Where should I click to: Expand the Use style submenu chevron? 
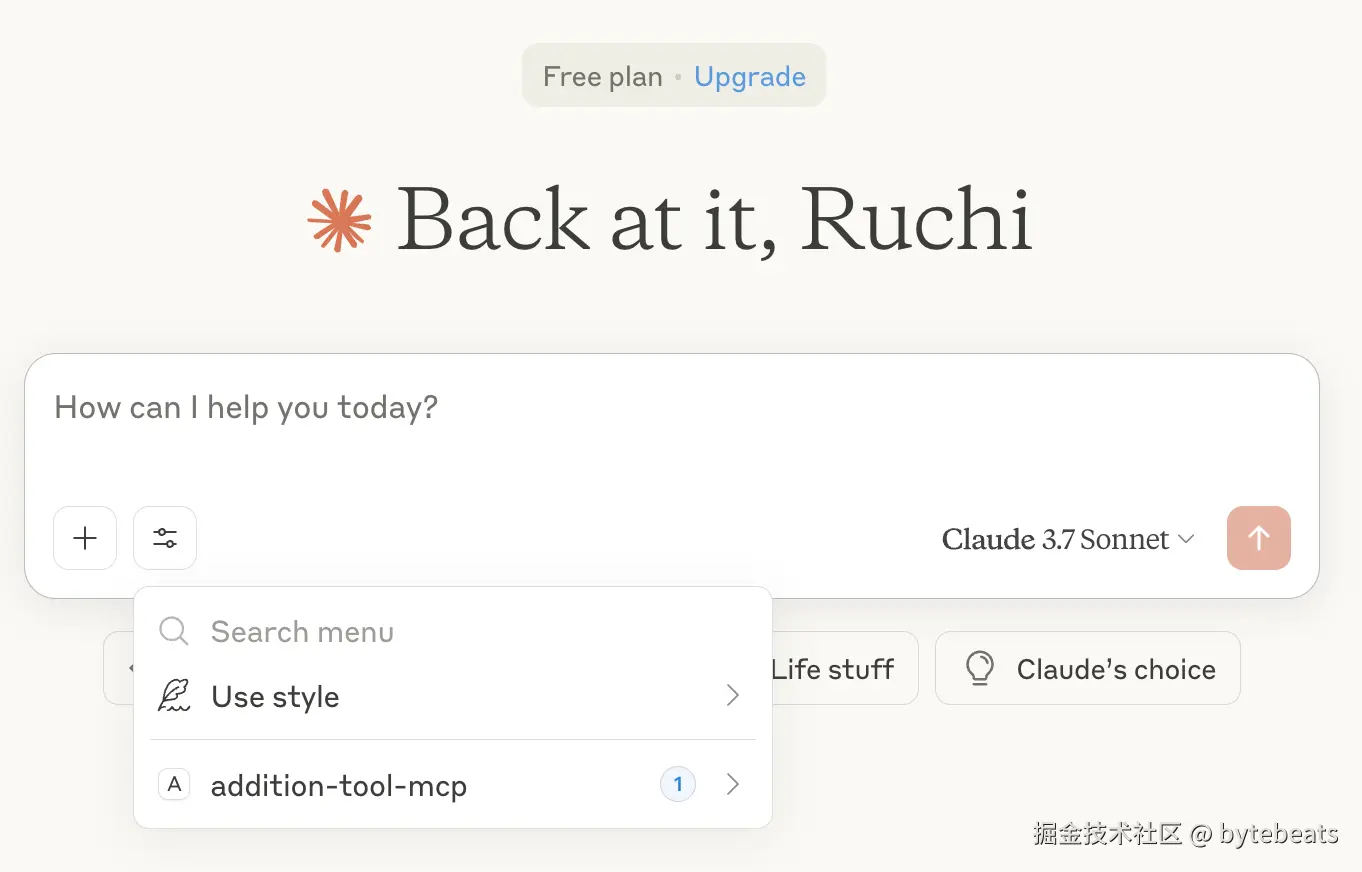click(x=733, y=696)
